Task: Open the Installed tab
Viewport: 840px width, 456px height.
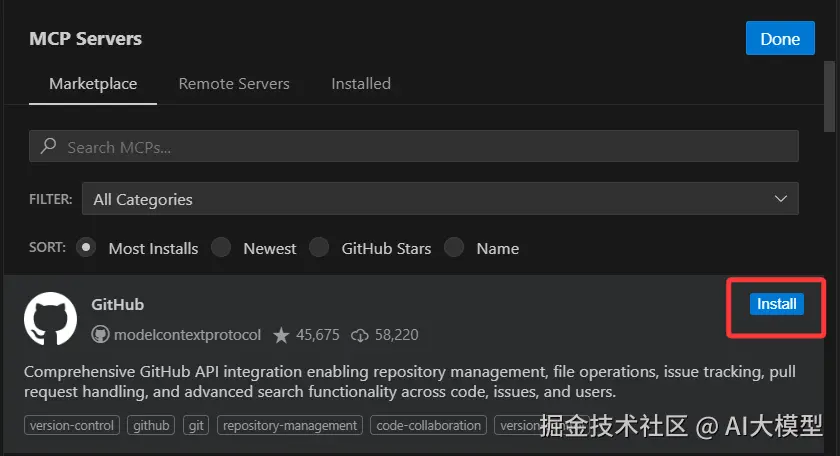Action: tap(361, 84)
